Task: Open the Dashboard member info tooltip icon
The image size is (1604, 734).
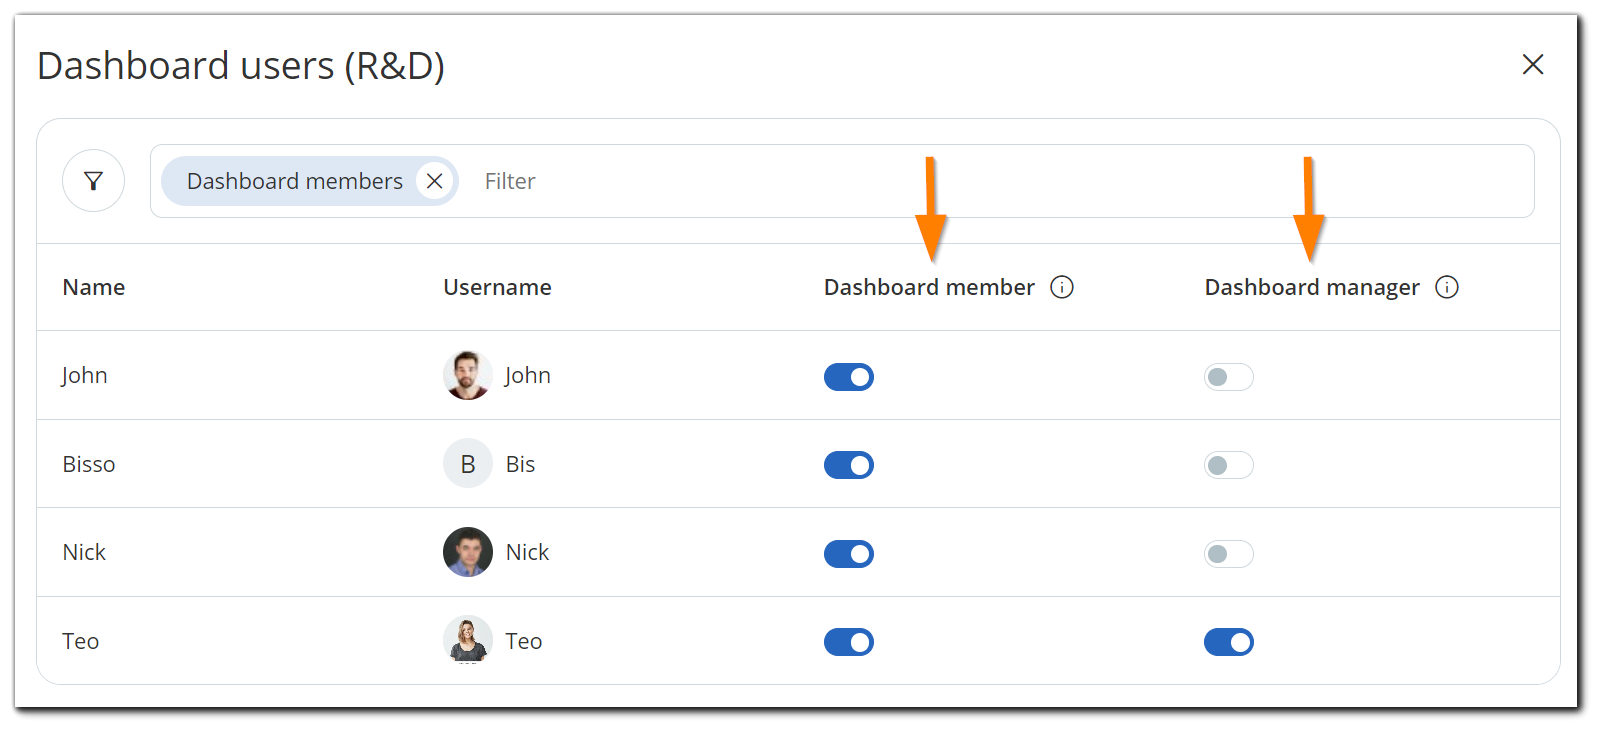Action: coord(1062,287)
